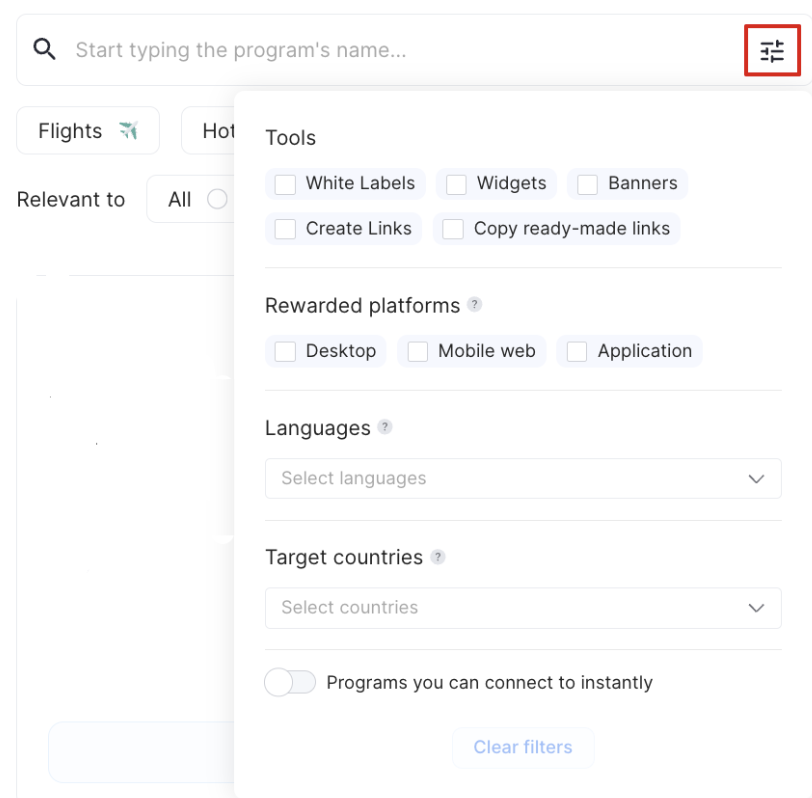Tick the Banners checkbox

[588, 184]
